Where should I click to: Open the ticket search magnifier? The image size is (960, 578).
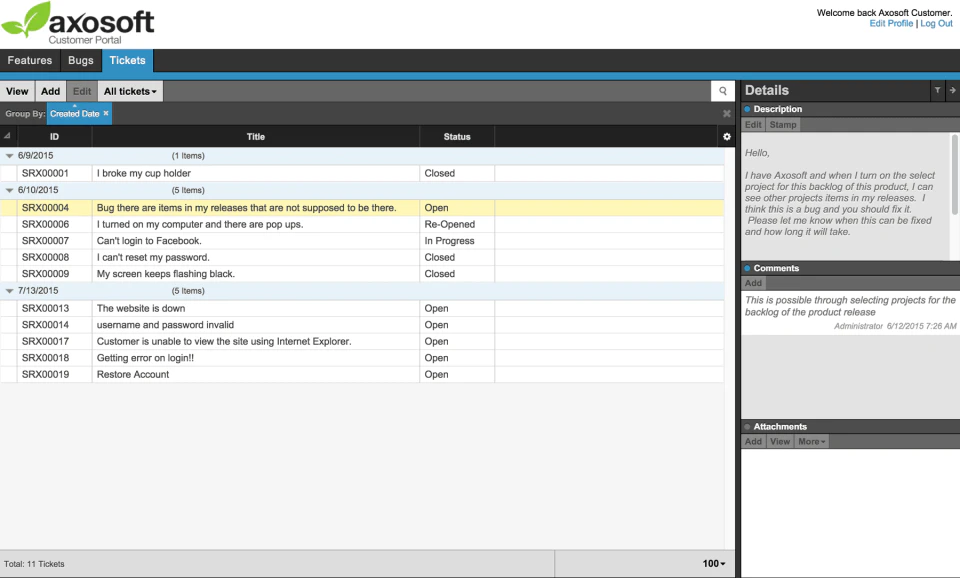[x=723, y=90]
